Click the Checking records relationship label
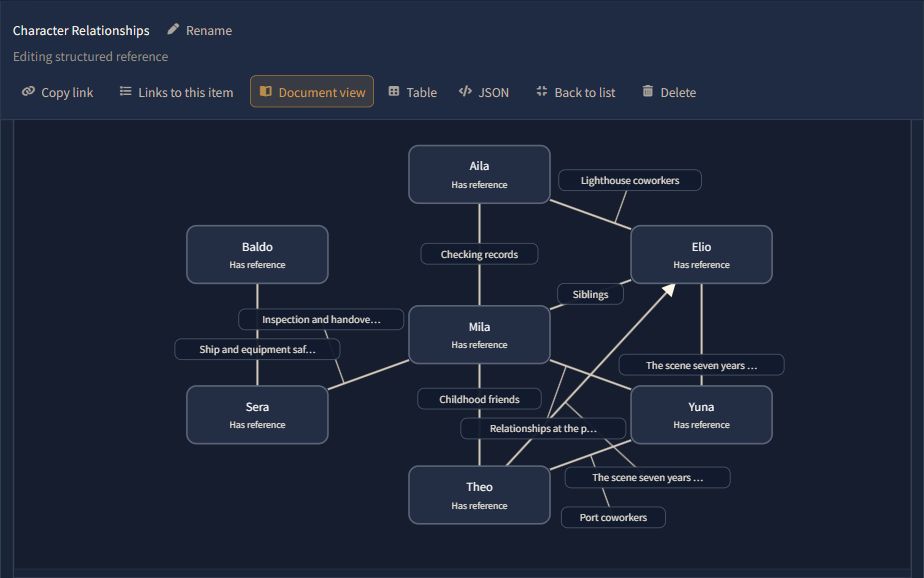Screen dimensions: 924x578 (479, 254)
